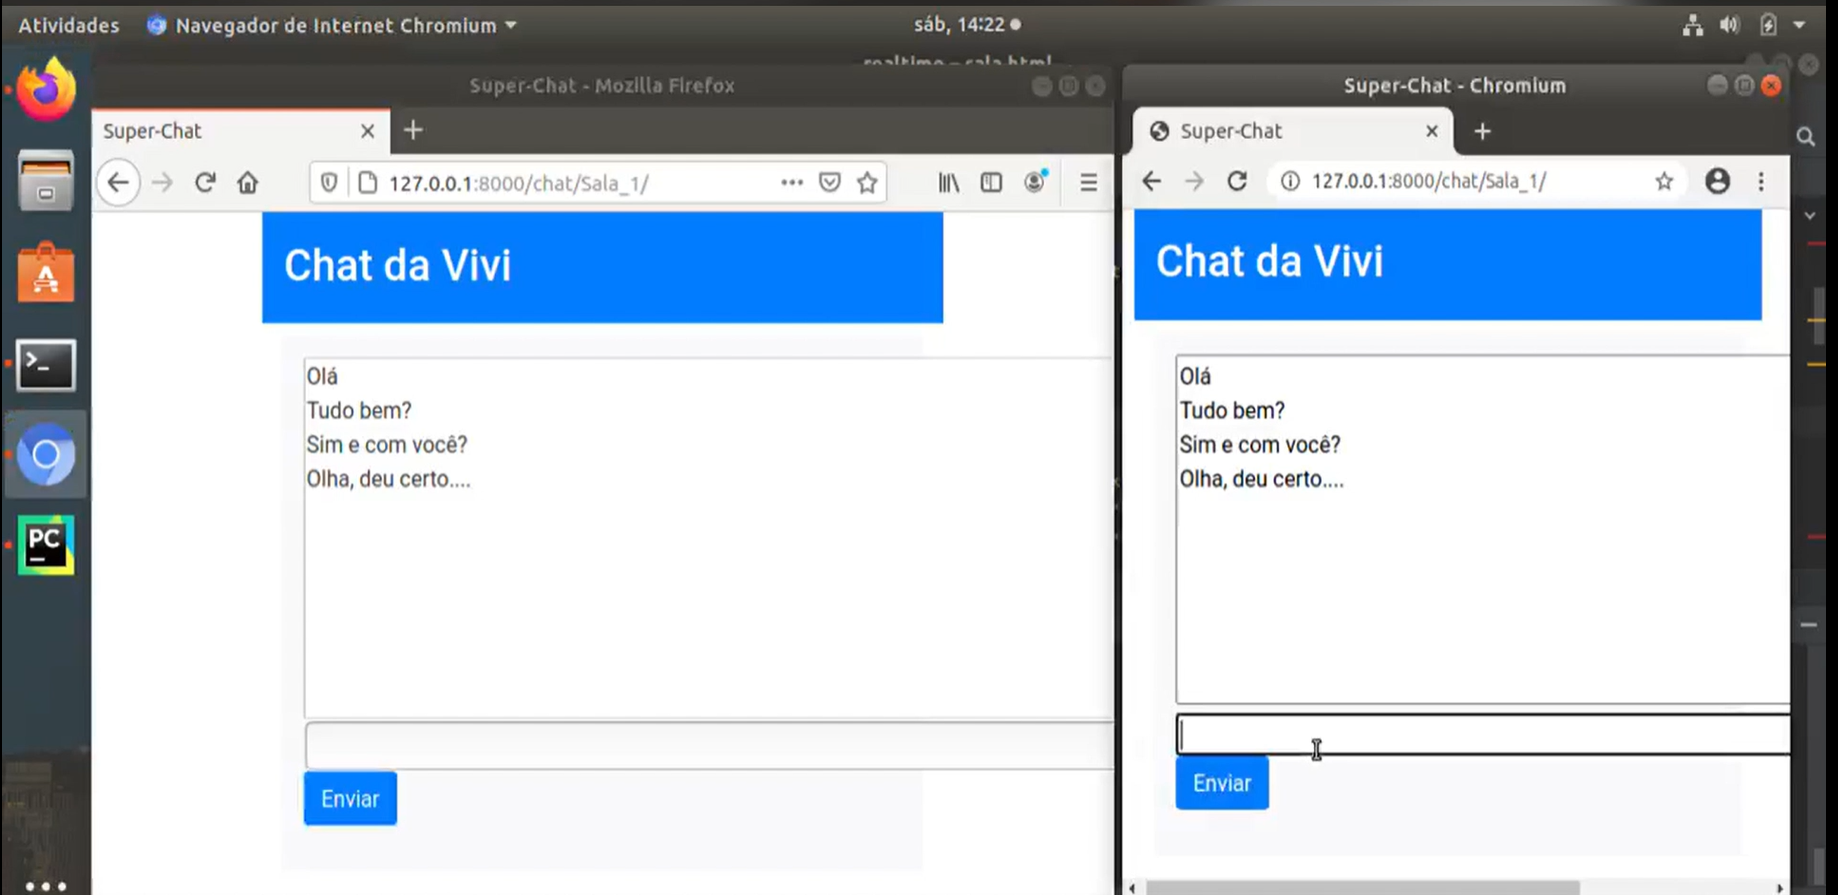Click "Sim e com você?" in Firefox chat
This screenshot has width=1838, height=895.
click(x=387, y=444)
